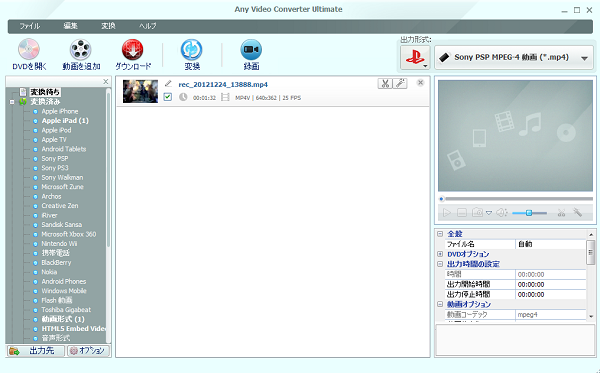
Task: Click the preview seek bar handle
Action: (442, 199)
